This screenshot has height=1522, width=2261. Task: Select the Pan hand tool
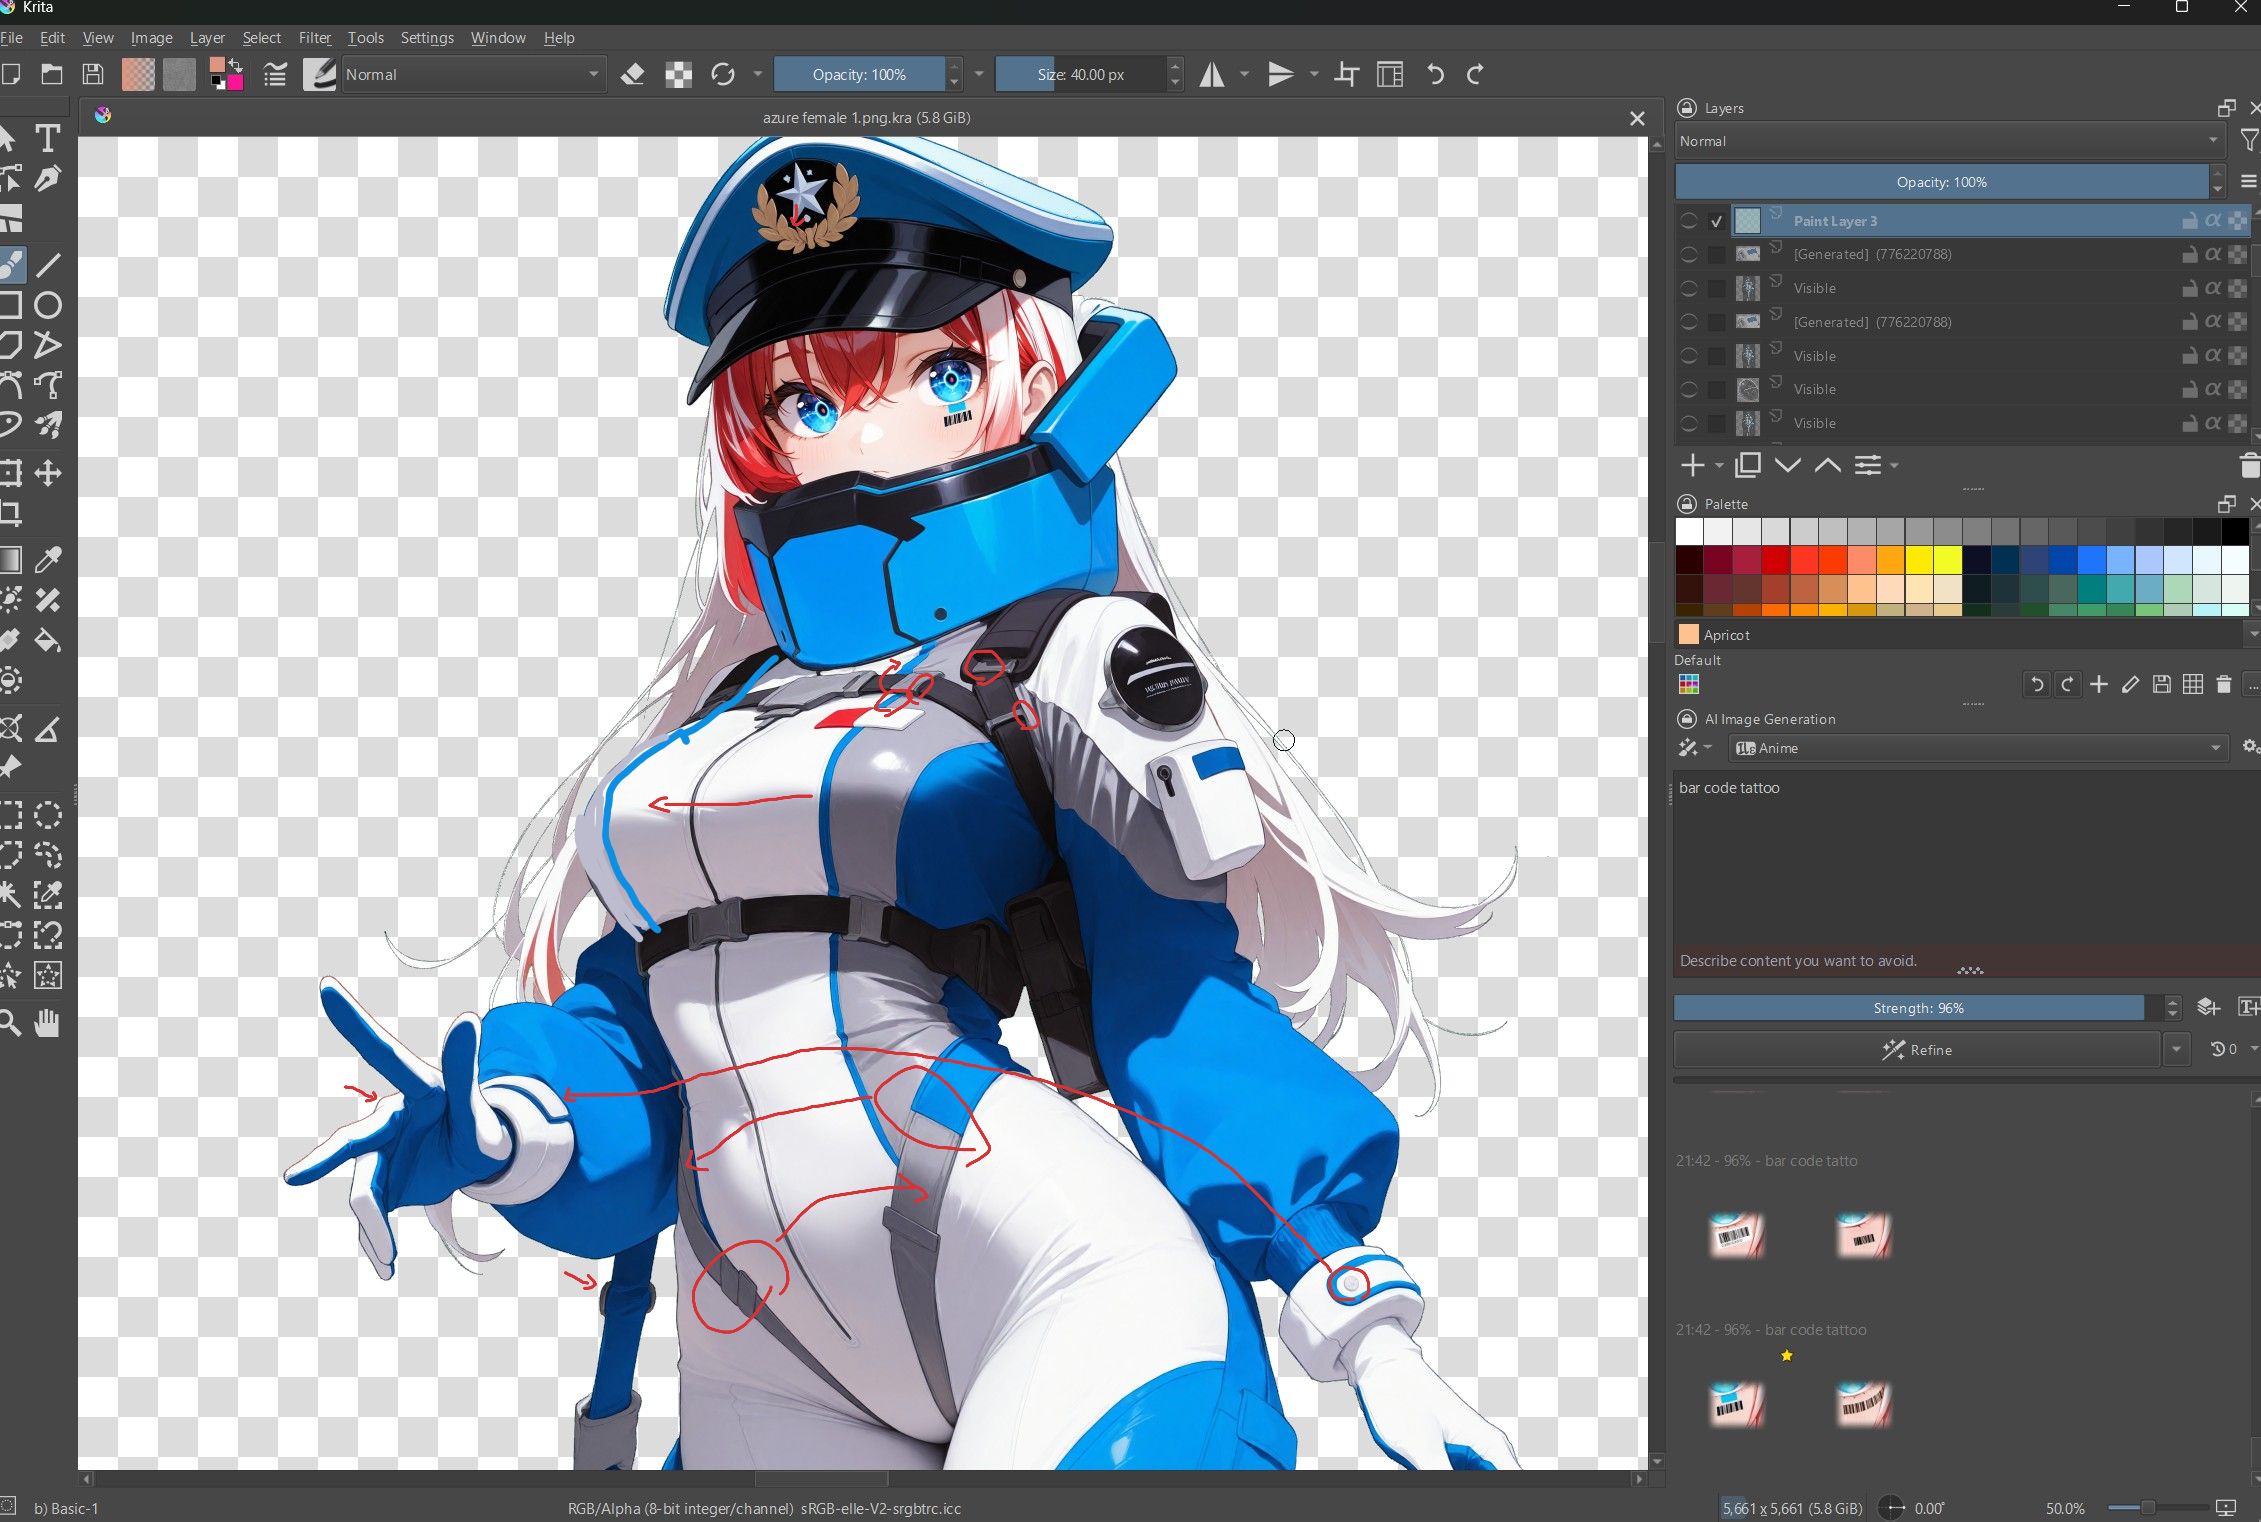coord(47,1023)
